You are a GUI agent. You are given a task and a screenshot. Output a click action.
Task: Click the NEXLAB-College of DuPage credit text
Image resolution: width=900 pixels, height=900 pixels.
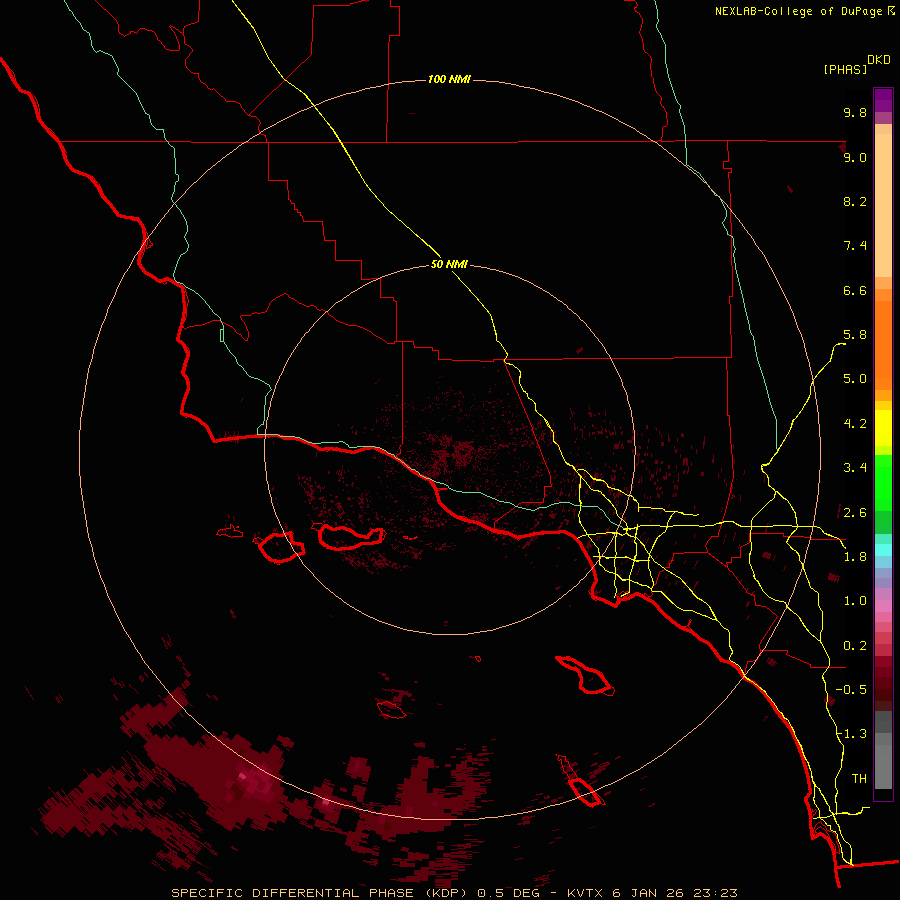pyautogui.click(x=798, y=11)
